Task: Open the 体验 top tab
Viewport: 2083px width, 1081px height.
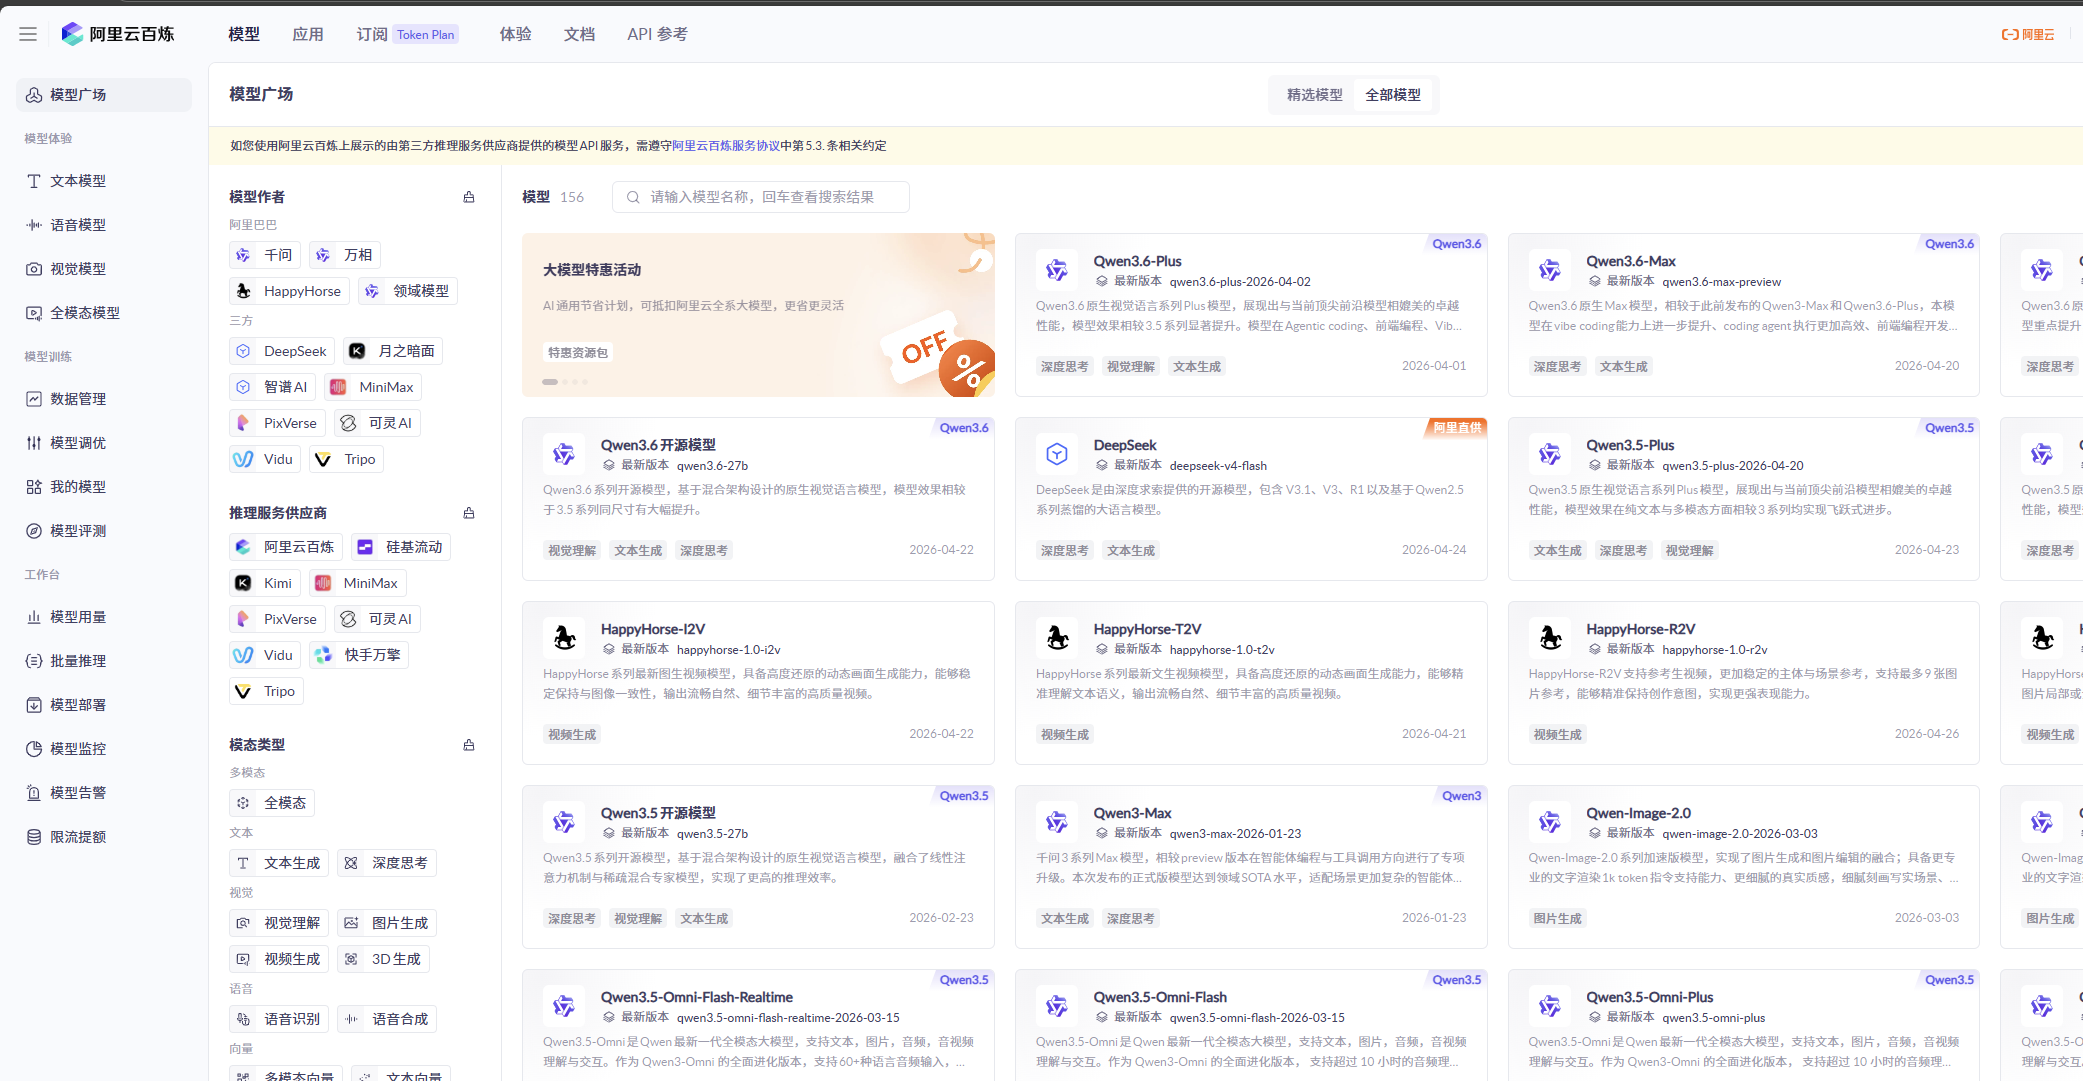Action: point(516,34)
